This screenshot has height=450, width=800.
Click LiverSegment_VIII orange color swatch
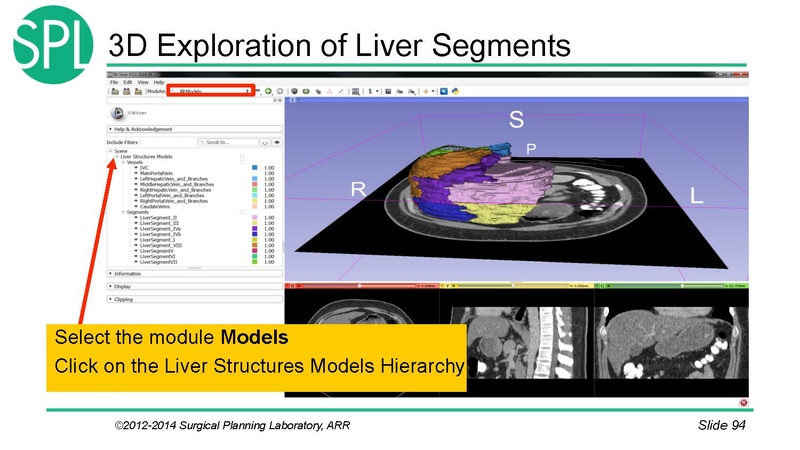click(x=255, y=245)
